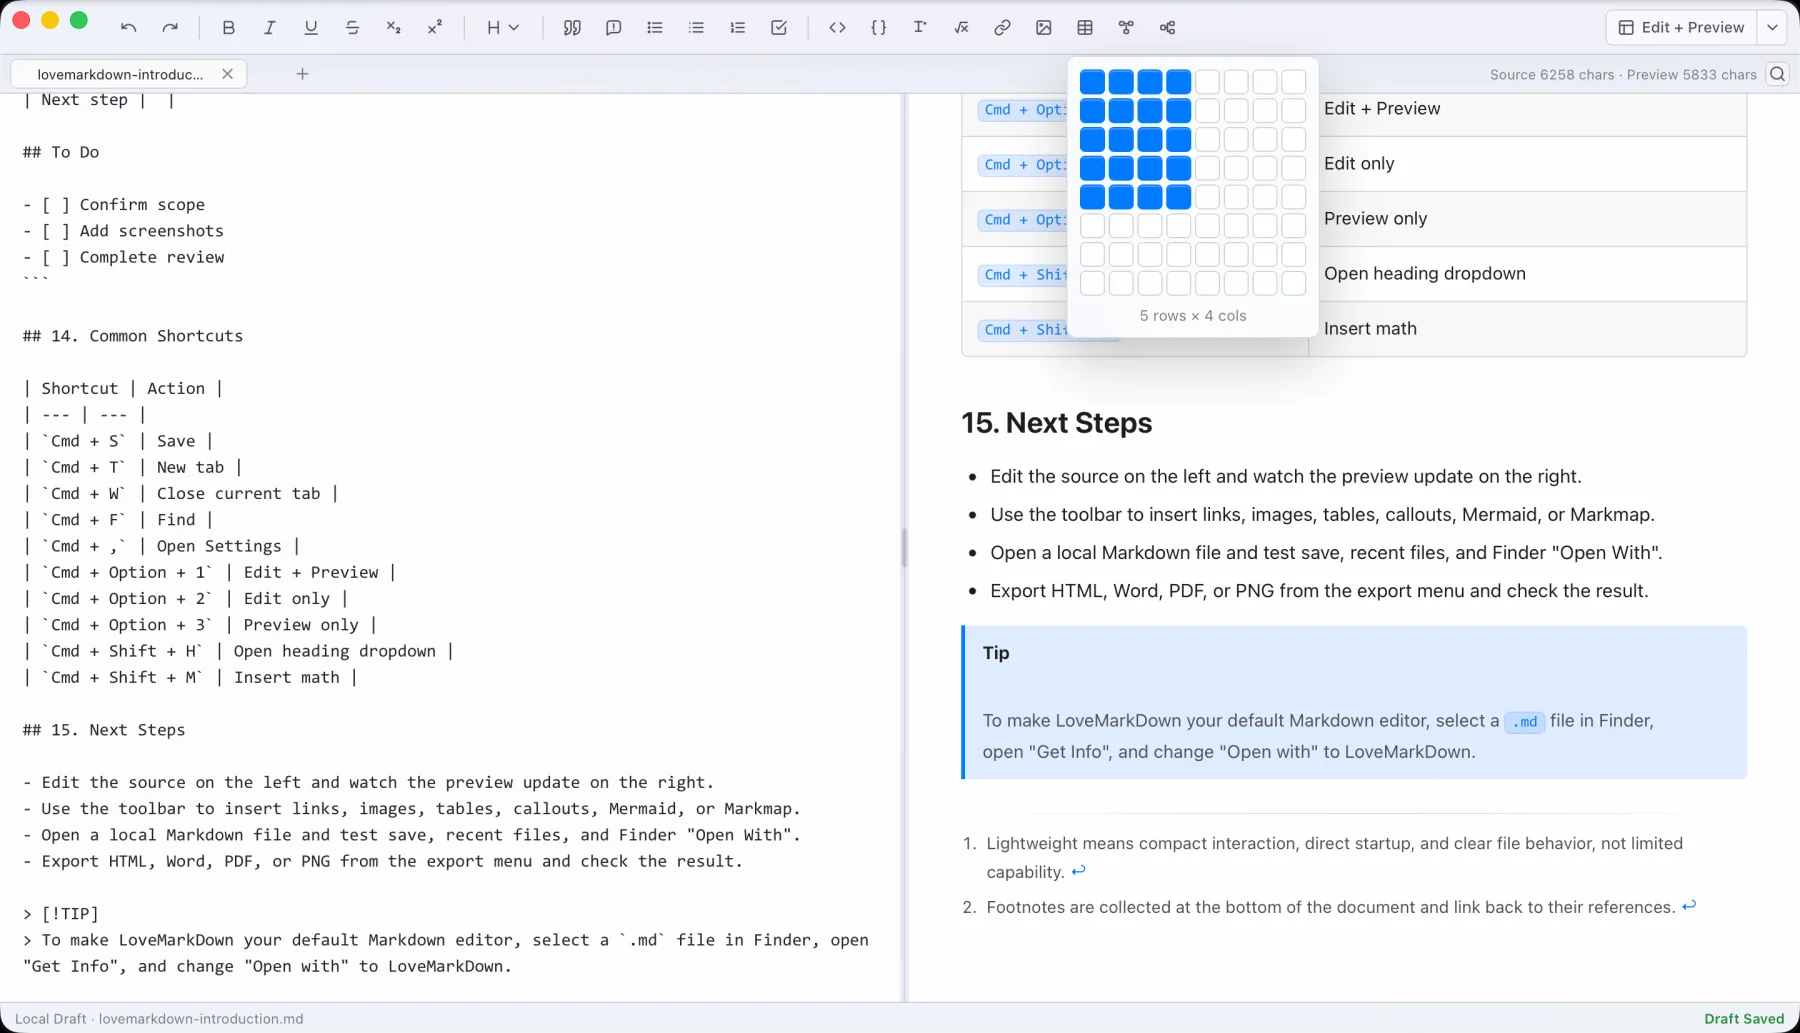Screen dimensions: 1800x1033
Task: Click '- [ ] Complete review' source line
Action: 123,257
